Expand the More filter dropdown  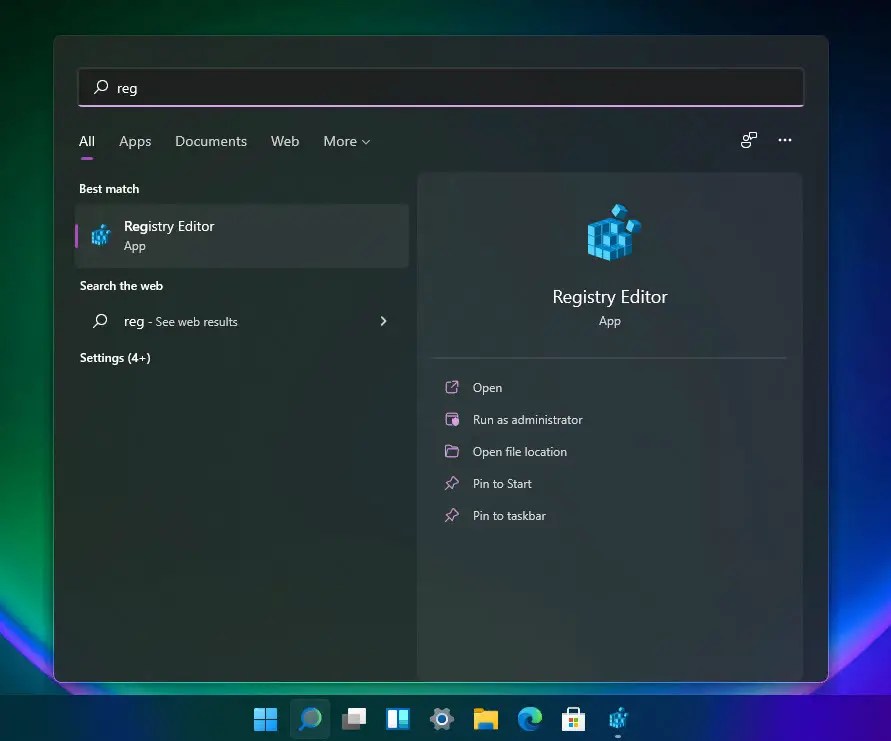(347, 141)
